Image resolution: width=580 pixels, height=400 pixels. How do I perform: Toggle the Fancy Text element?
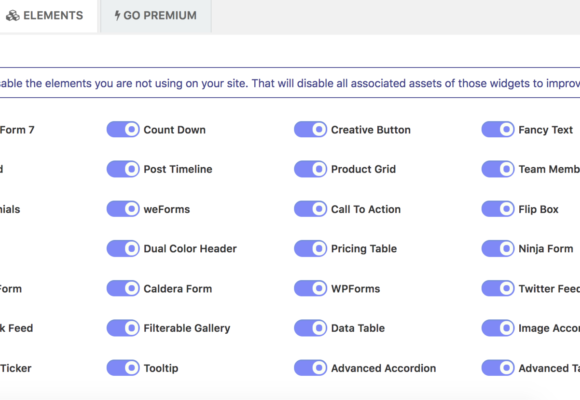point(498,130)
